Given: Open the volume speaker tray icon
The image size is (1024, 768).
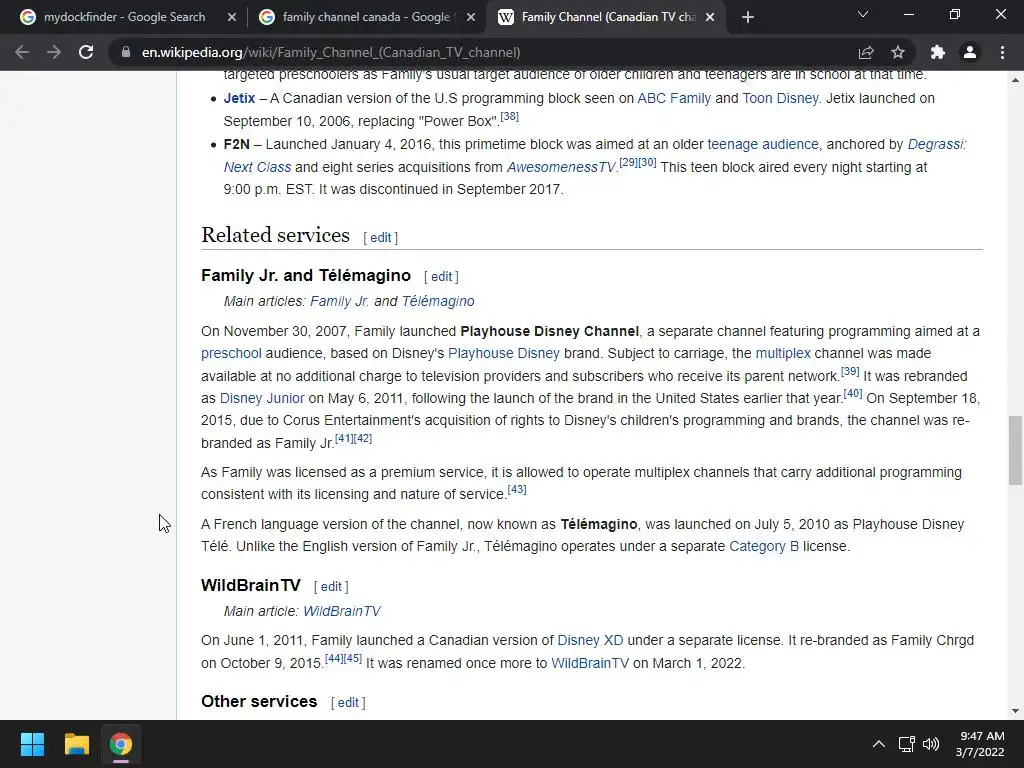Looking at the screenshot, I should pyautogui.click(x=931, y=744).
